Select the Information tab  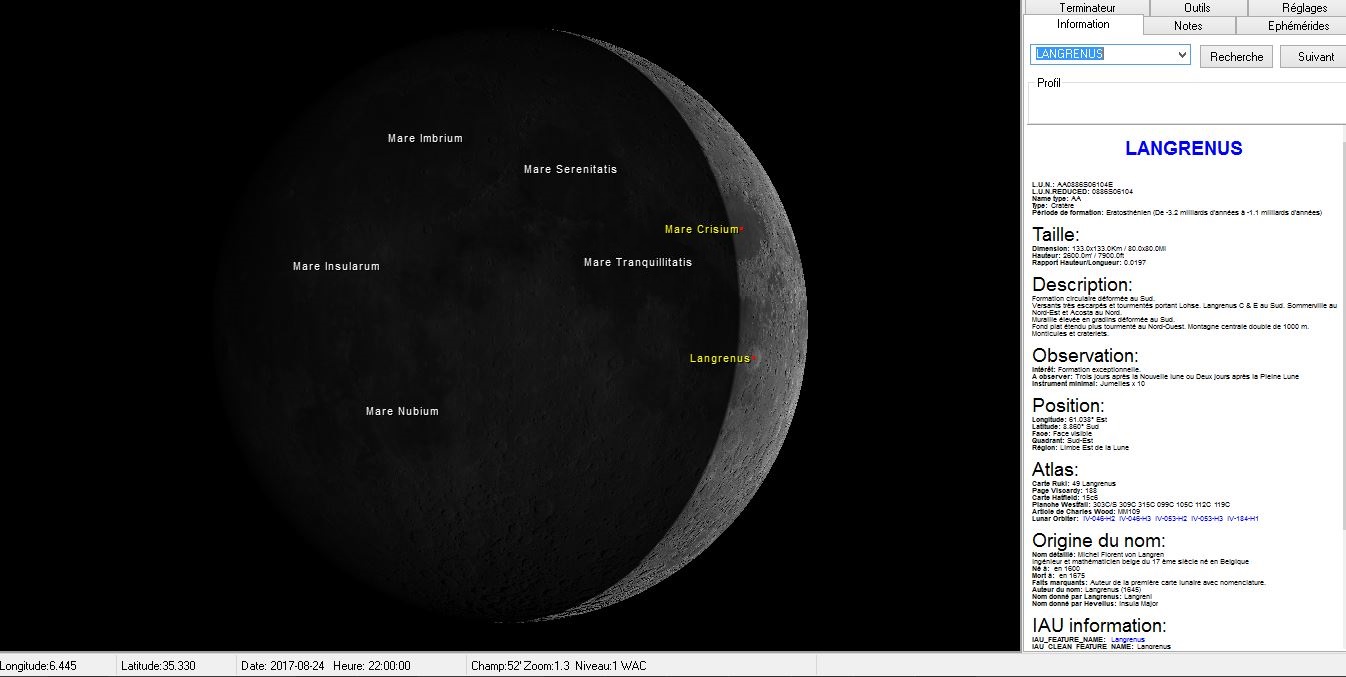1083,25
